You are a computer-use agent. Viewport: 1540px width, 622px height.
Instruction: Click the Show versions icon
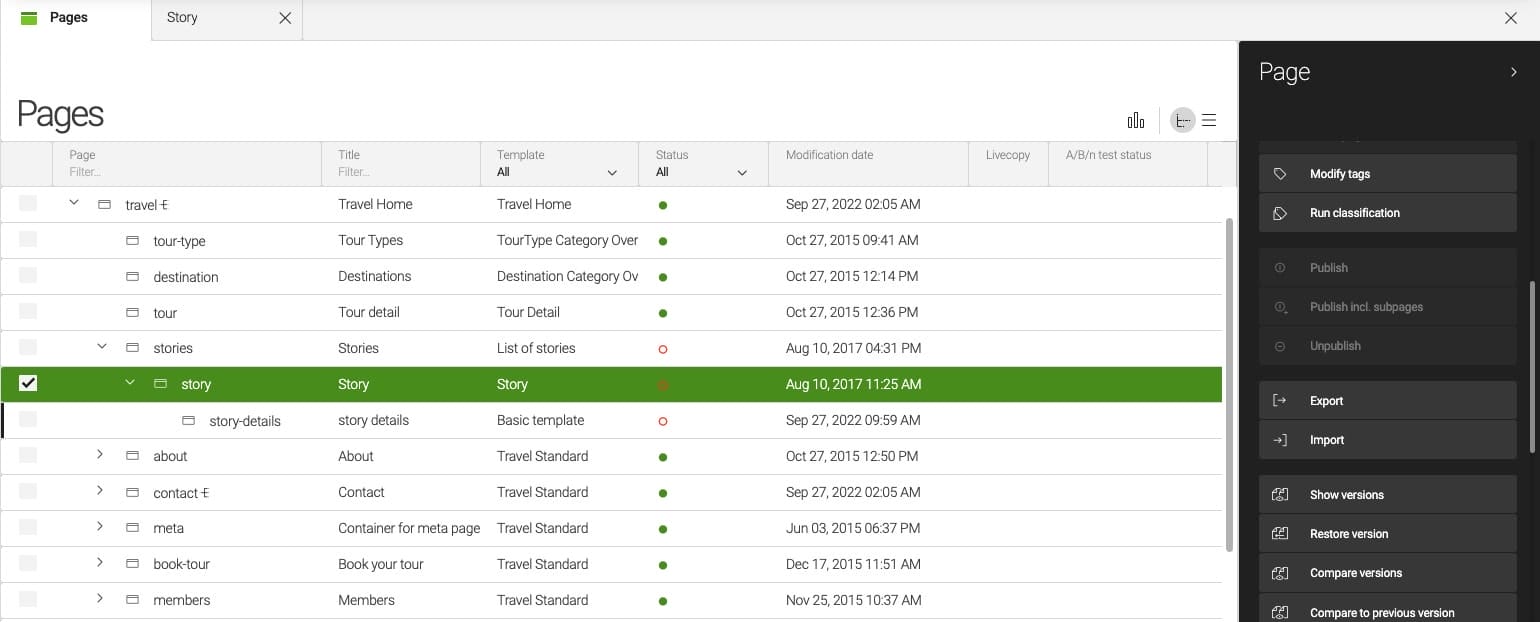1280,493
